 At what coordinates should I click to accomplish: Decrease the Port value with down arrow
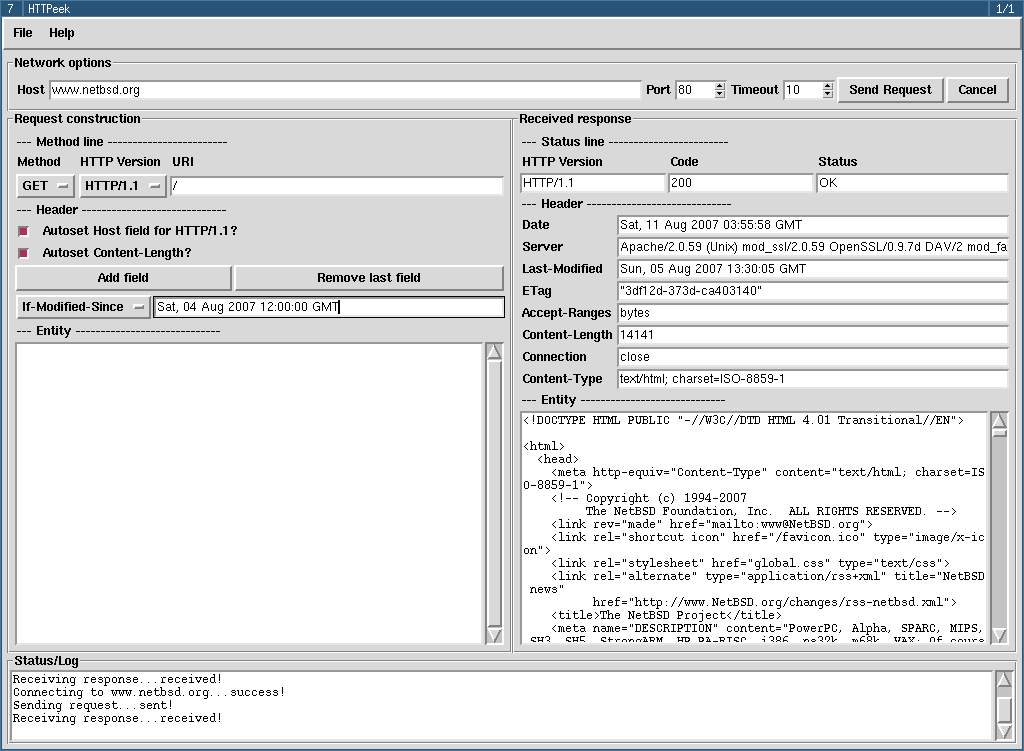(x=720, y=95)
